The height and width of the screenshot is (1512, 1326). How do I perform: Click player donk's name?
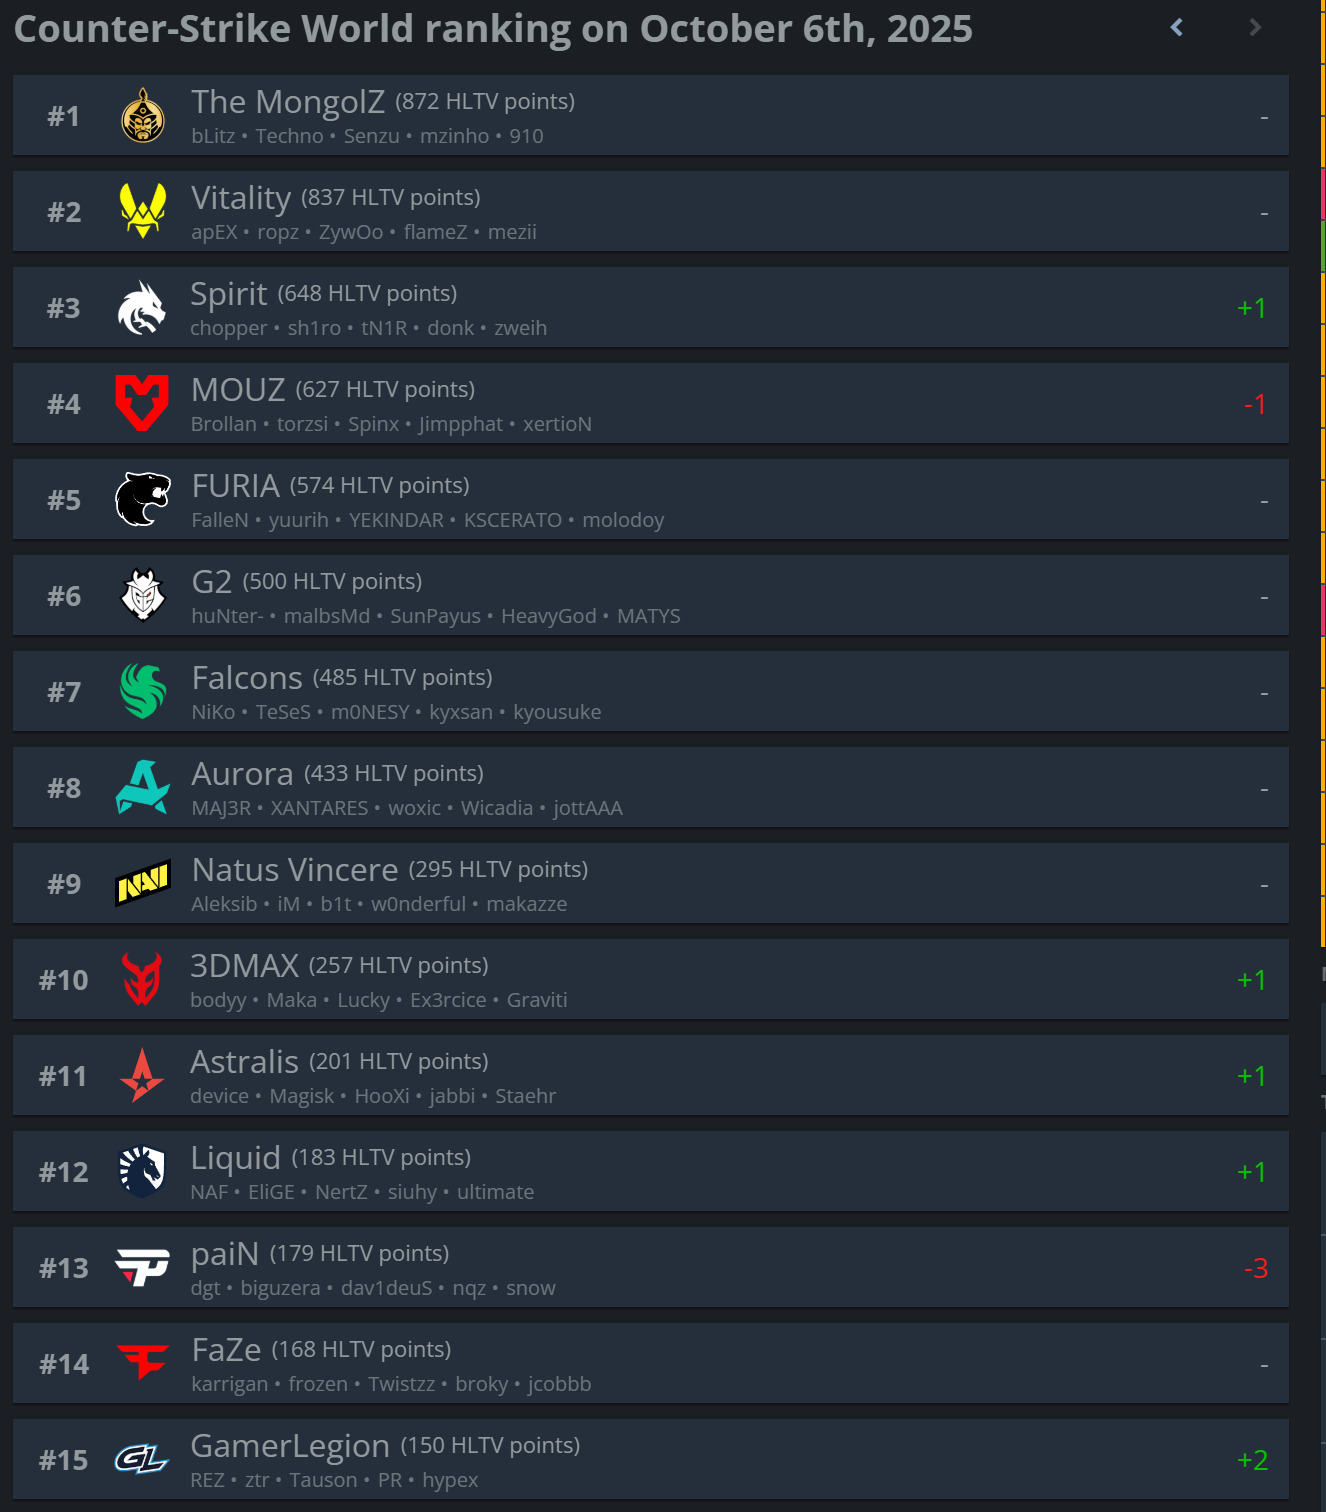[x=451, y=328]
